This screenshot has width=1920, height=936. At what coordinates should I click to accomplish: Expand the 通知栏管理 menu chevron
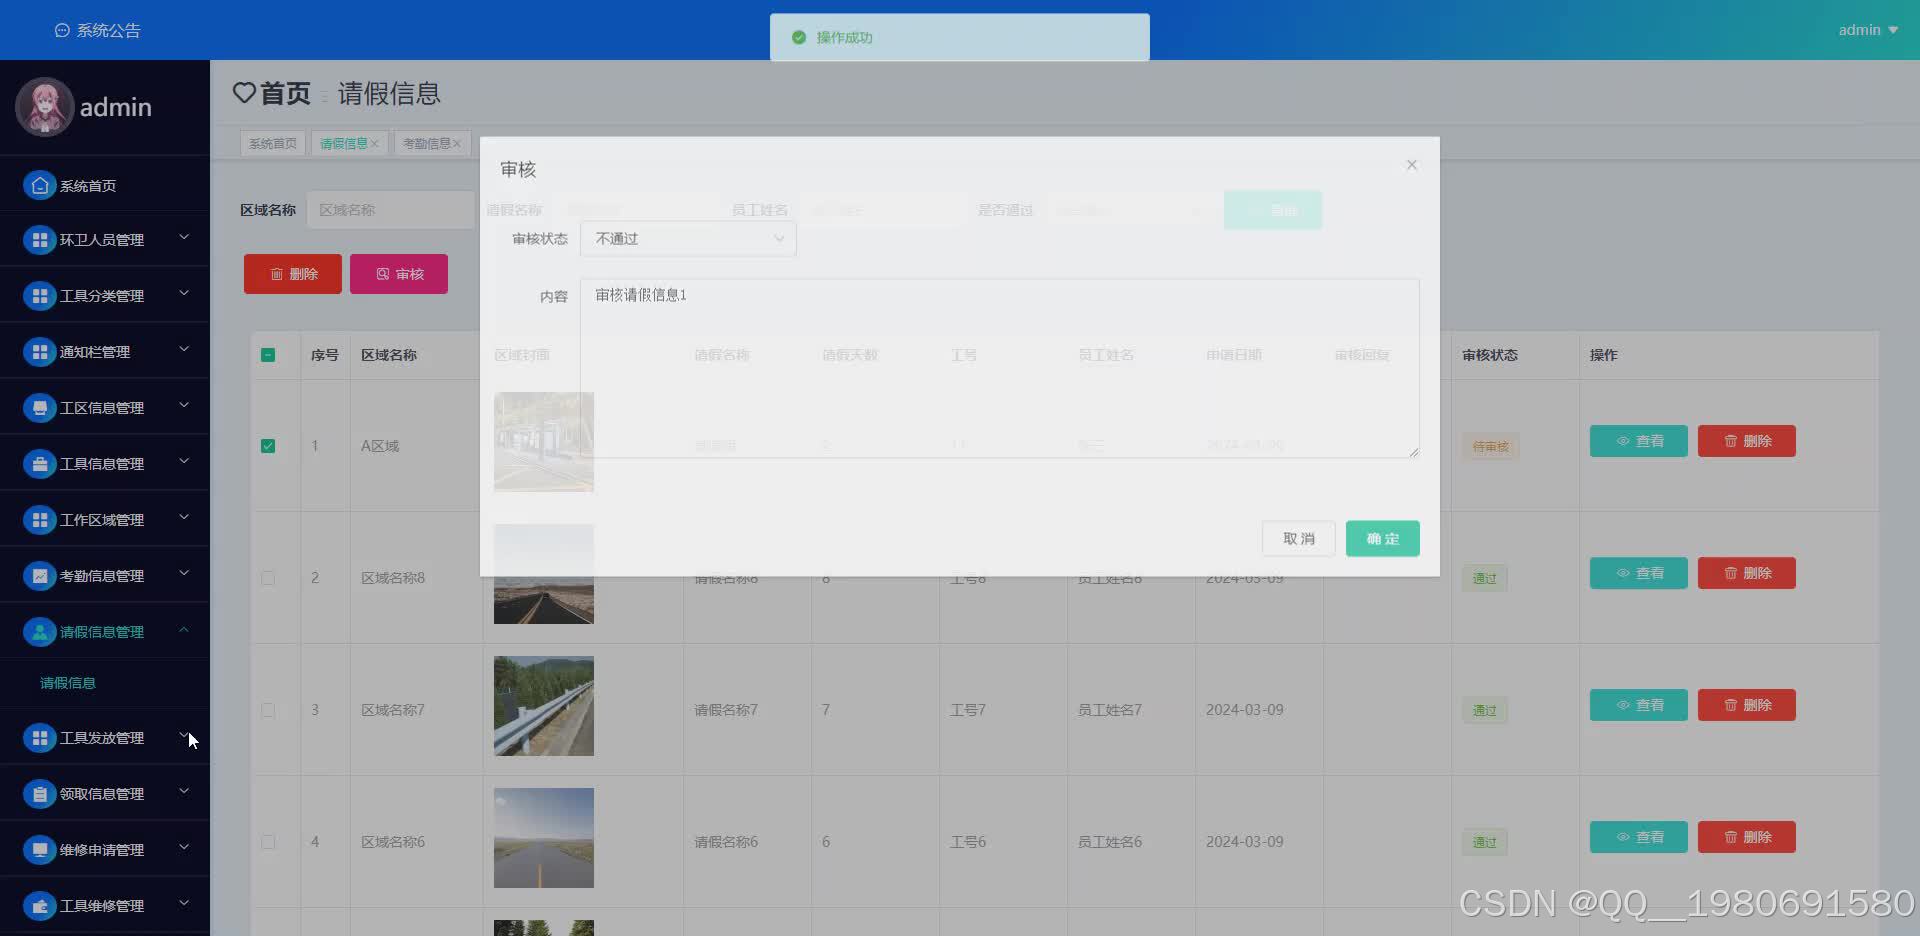[x=184, y=349]
